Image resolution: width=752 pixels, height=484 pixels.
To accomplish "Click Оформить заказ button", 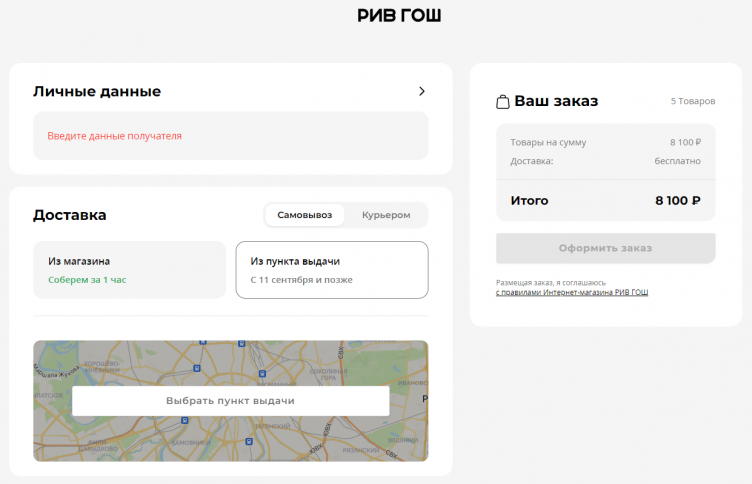I will (x=606, y=248).
